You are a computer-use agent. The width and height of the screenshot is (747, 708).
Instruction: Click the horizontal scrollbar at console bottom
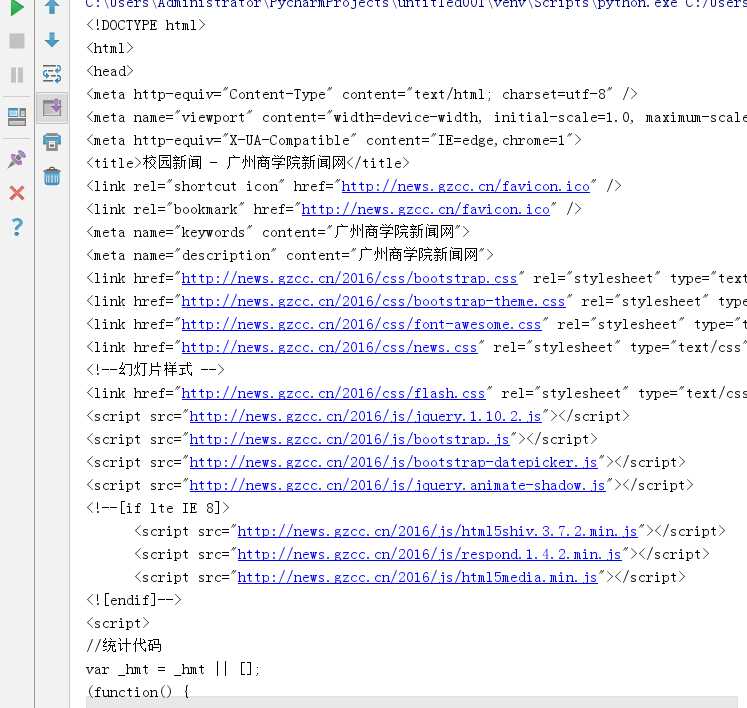tap(412, 702)
